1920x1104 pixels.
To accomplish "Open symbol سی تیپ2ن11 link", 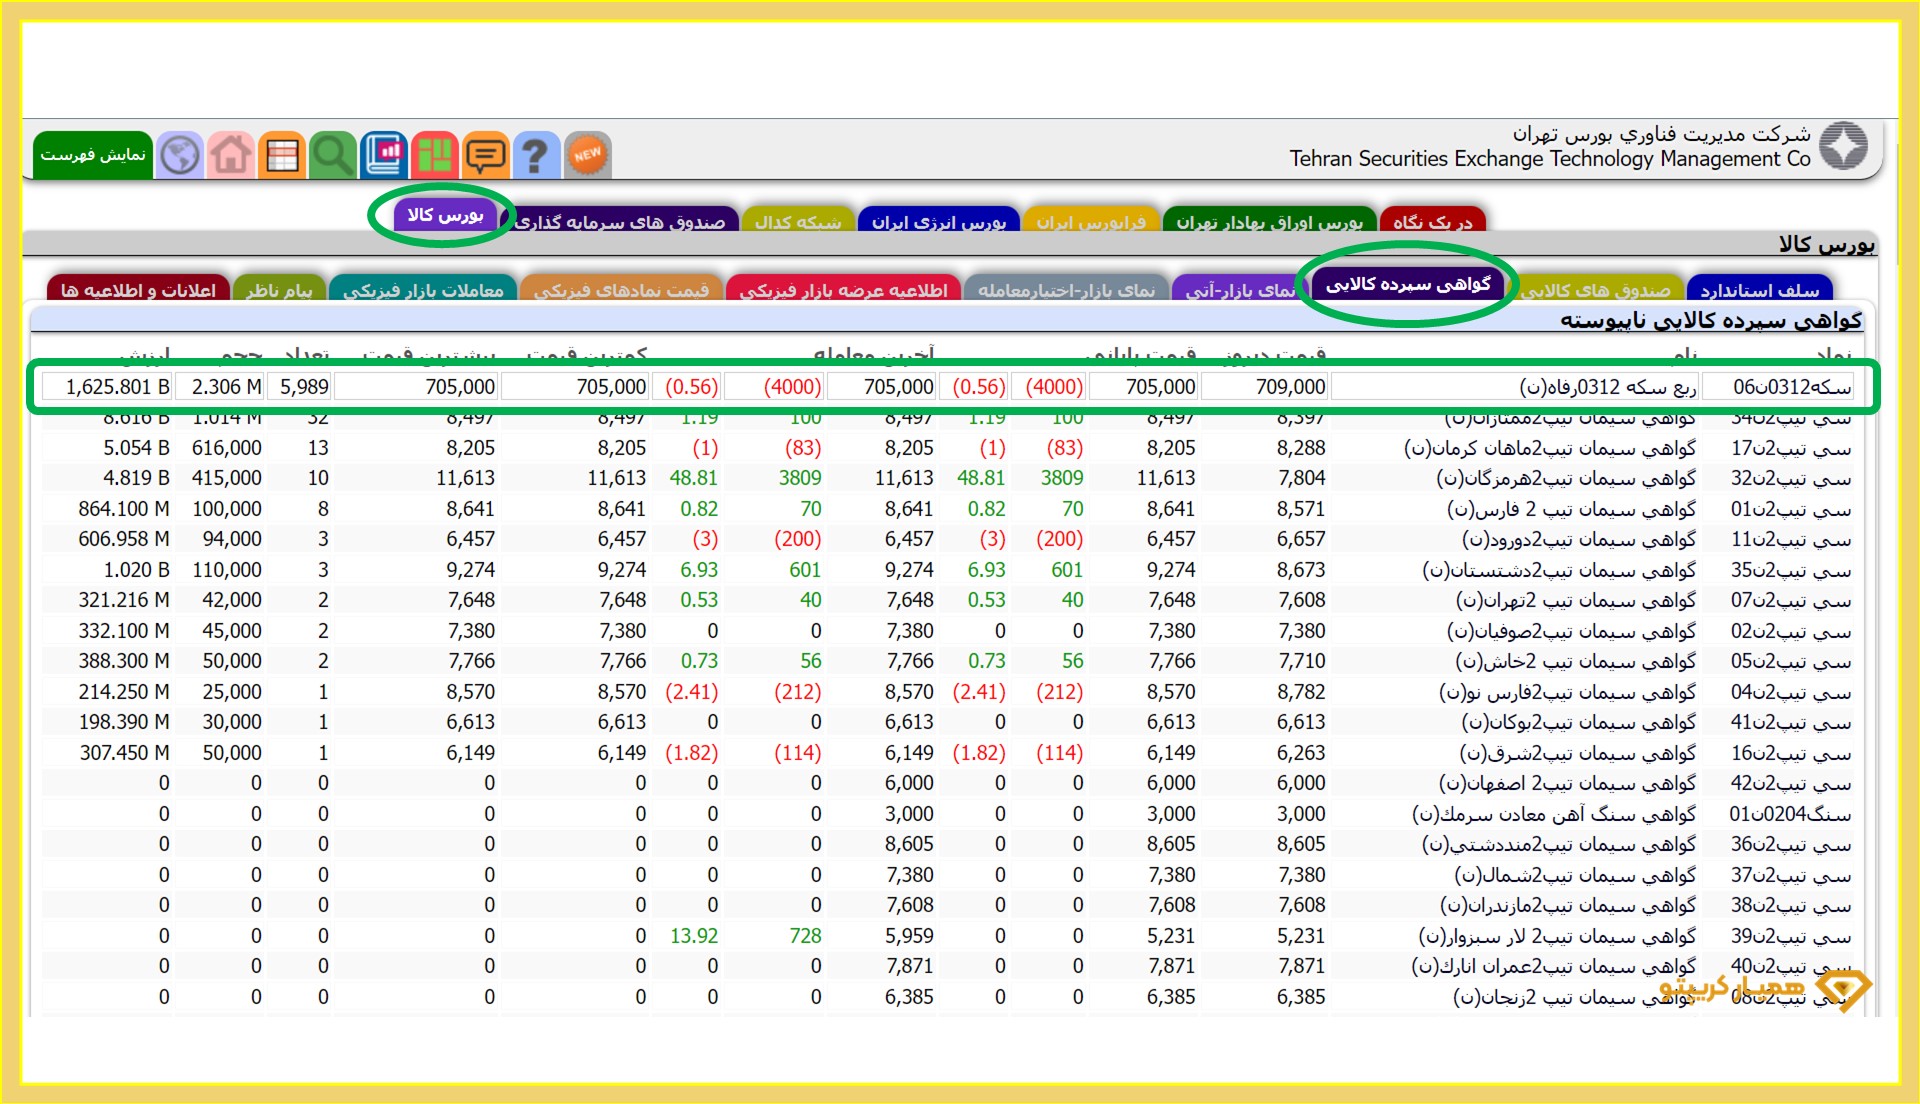I will [1791, 539].
